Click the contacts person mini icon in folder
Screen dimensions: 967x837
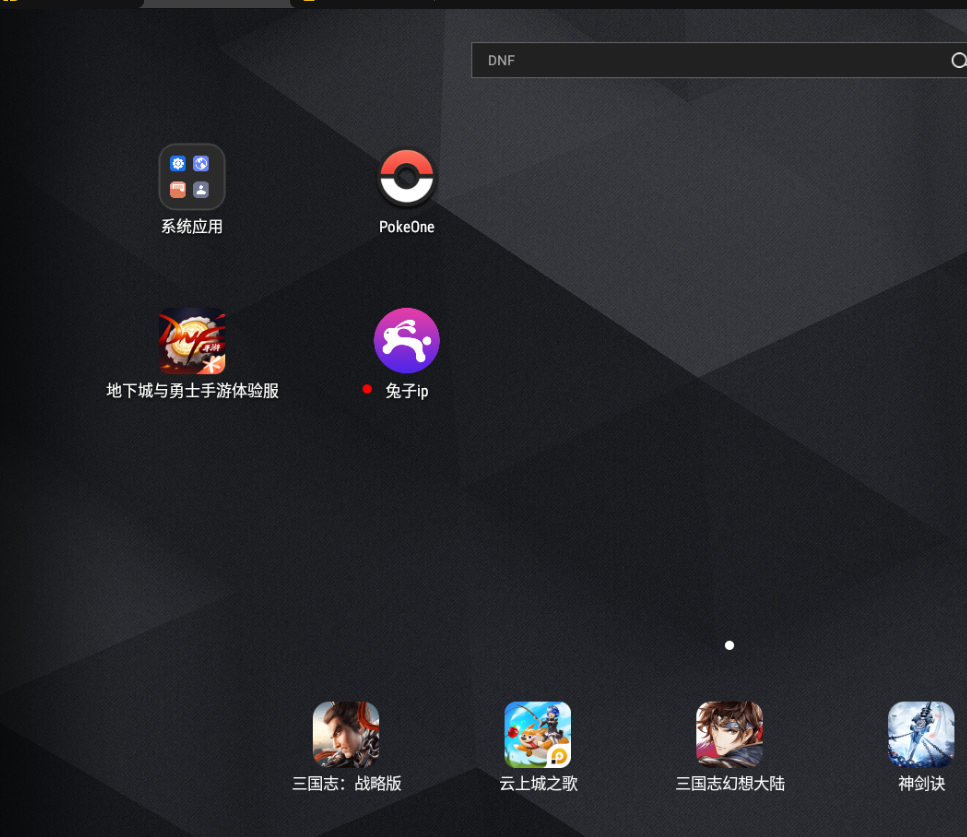201,189
